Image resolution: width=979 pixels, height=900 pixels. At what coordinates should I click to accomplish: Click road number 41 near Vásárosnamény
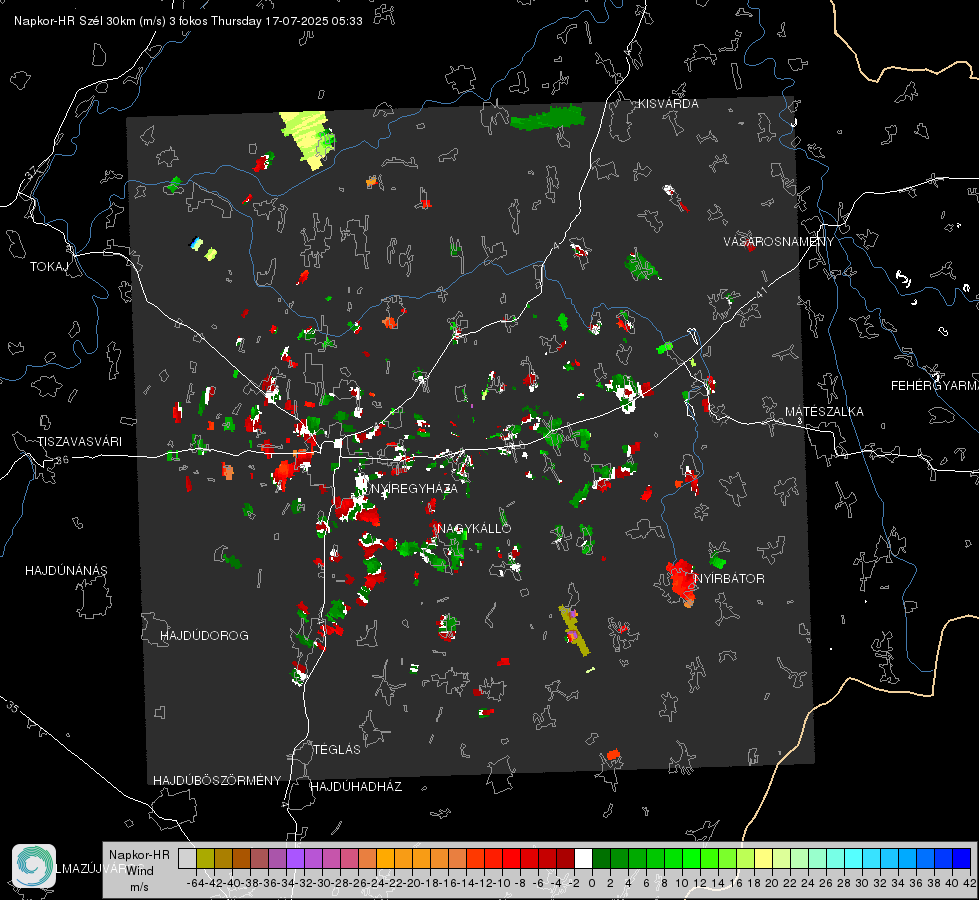tap(760, 292)
